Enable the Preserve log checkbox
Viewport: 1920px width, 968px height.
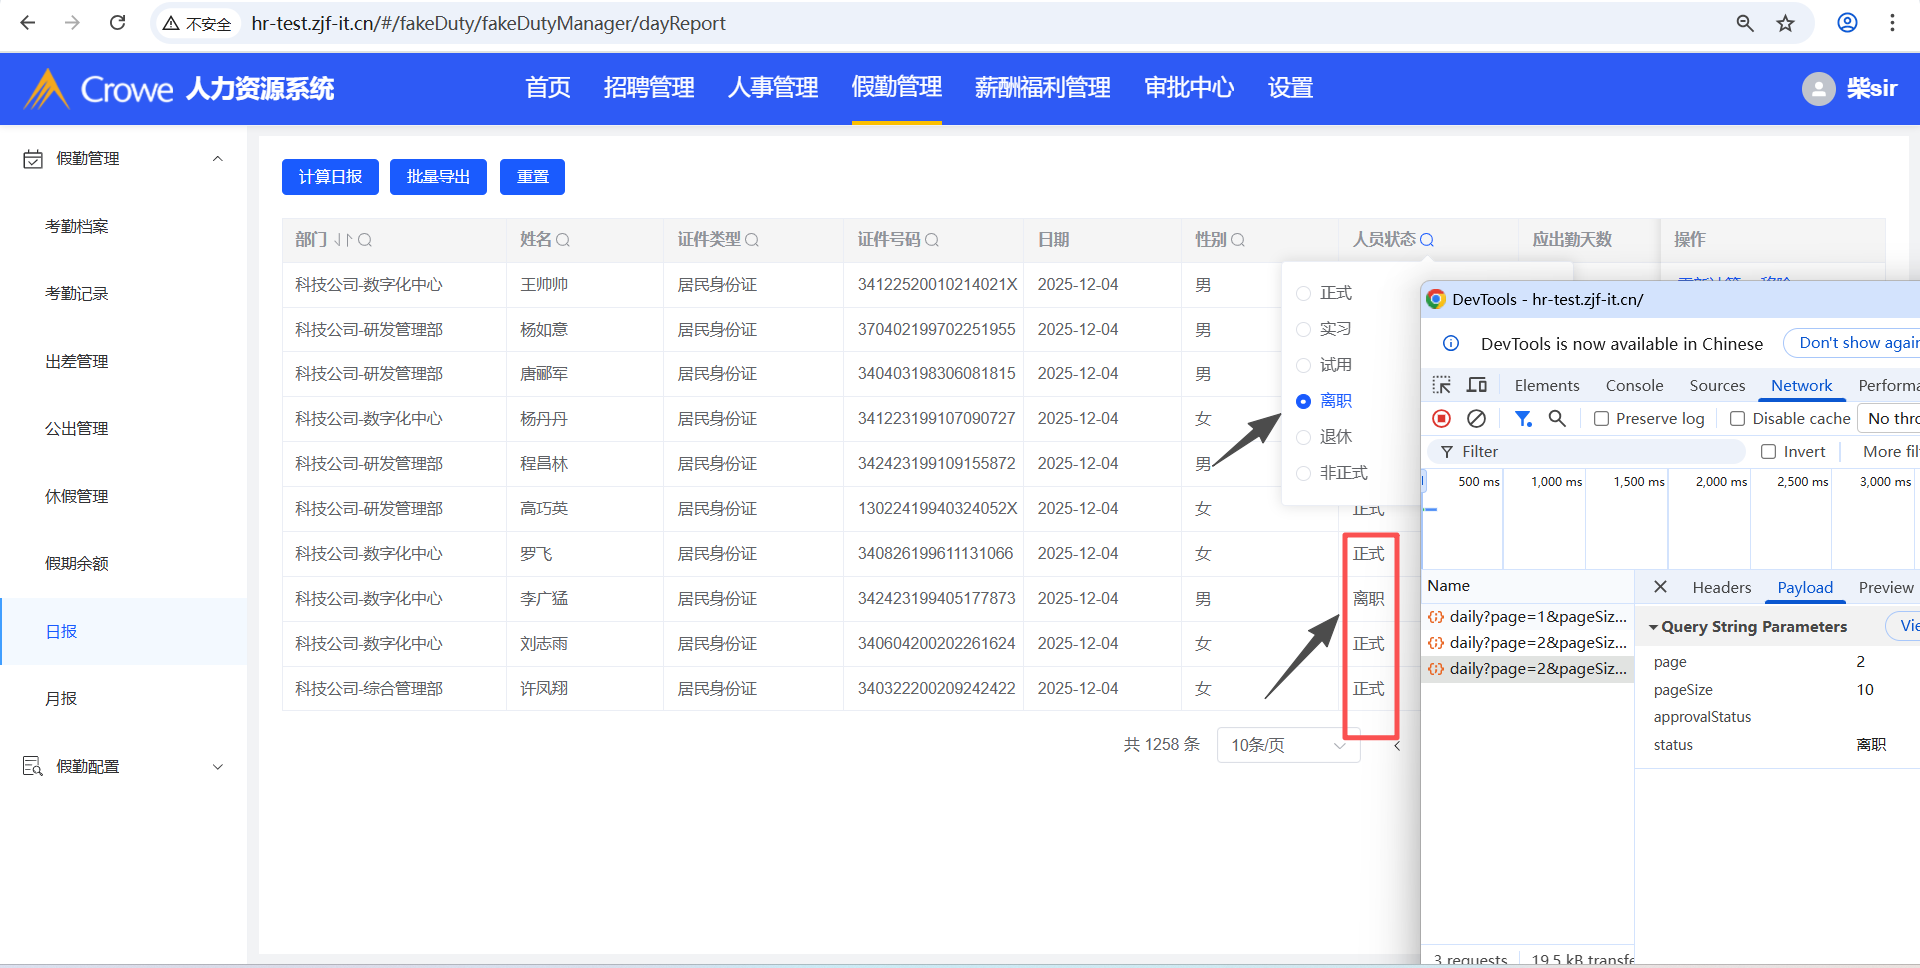[x=1601, y=419]
